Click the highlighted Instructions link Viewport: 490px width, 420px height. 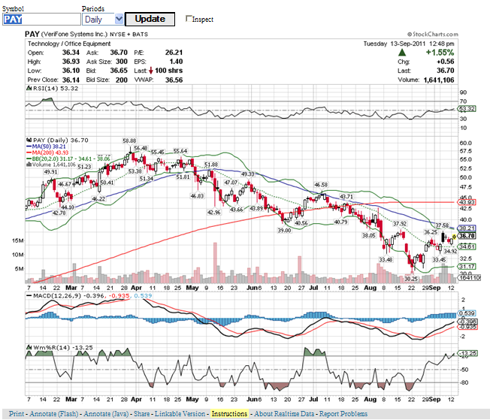[230, 414]
